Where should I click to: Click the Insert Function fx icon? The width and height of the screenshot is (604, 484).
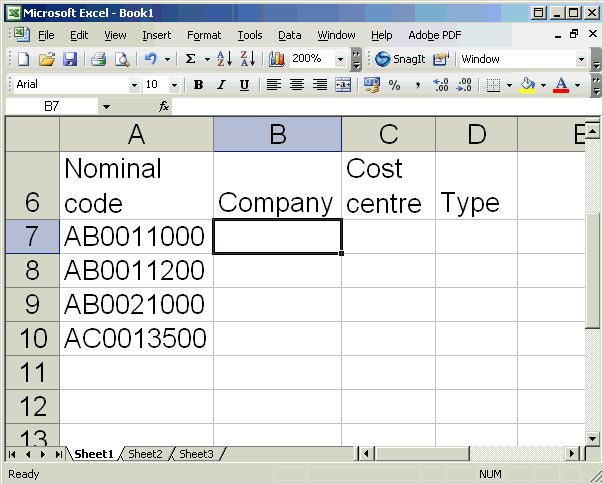164,106
